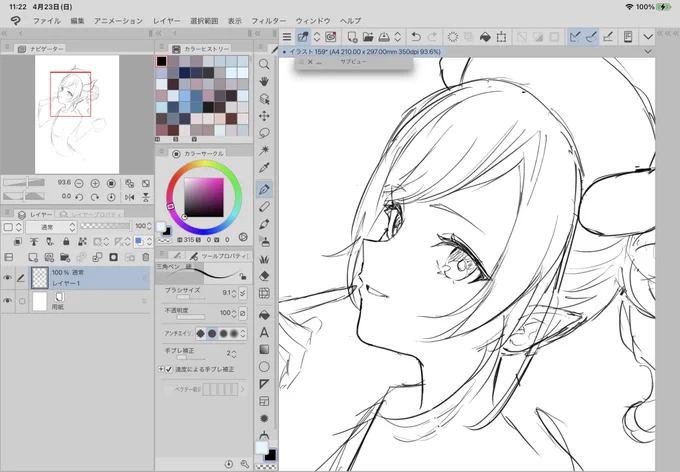
Task: Select the fill bucket tool in tool palette
Action: point(264,315)
